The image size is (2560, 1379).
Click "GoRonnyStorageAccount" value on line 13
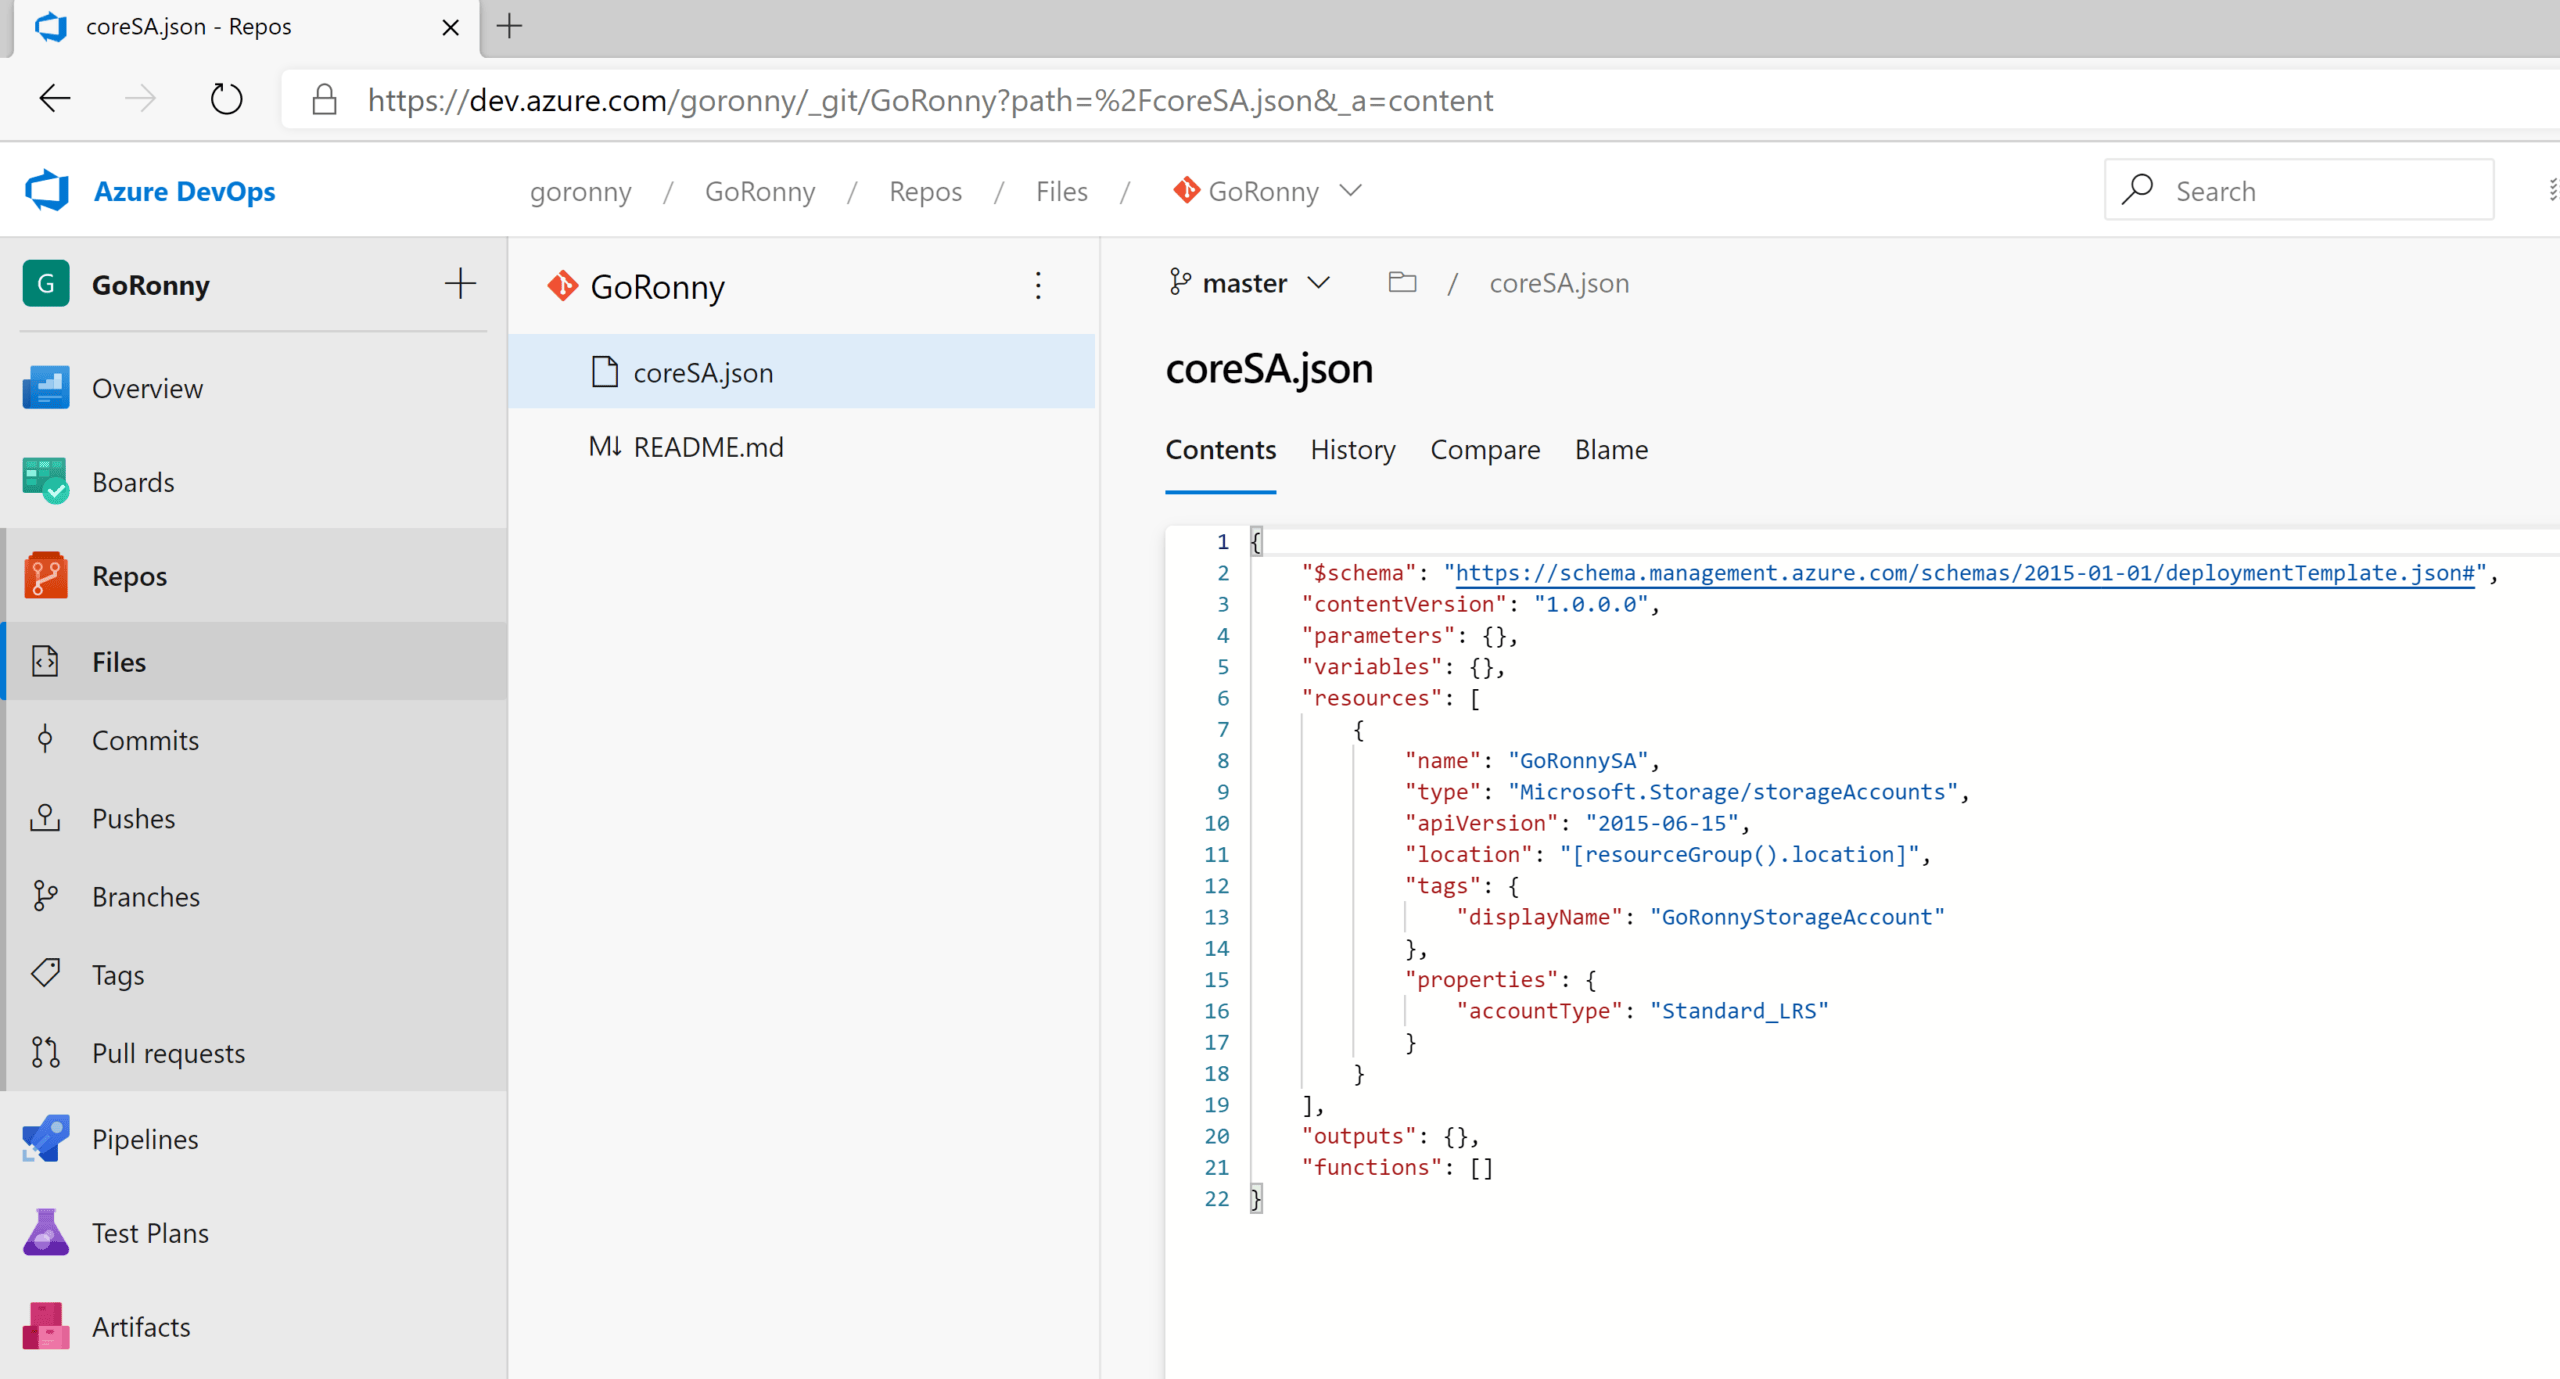pyautogui.click(x=1797, y=917)
